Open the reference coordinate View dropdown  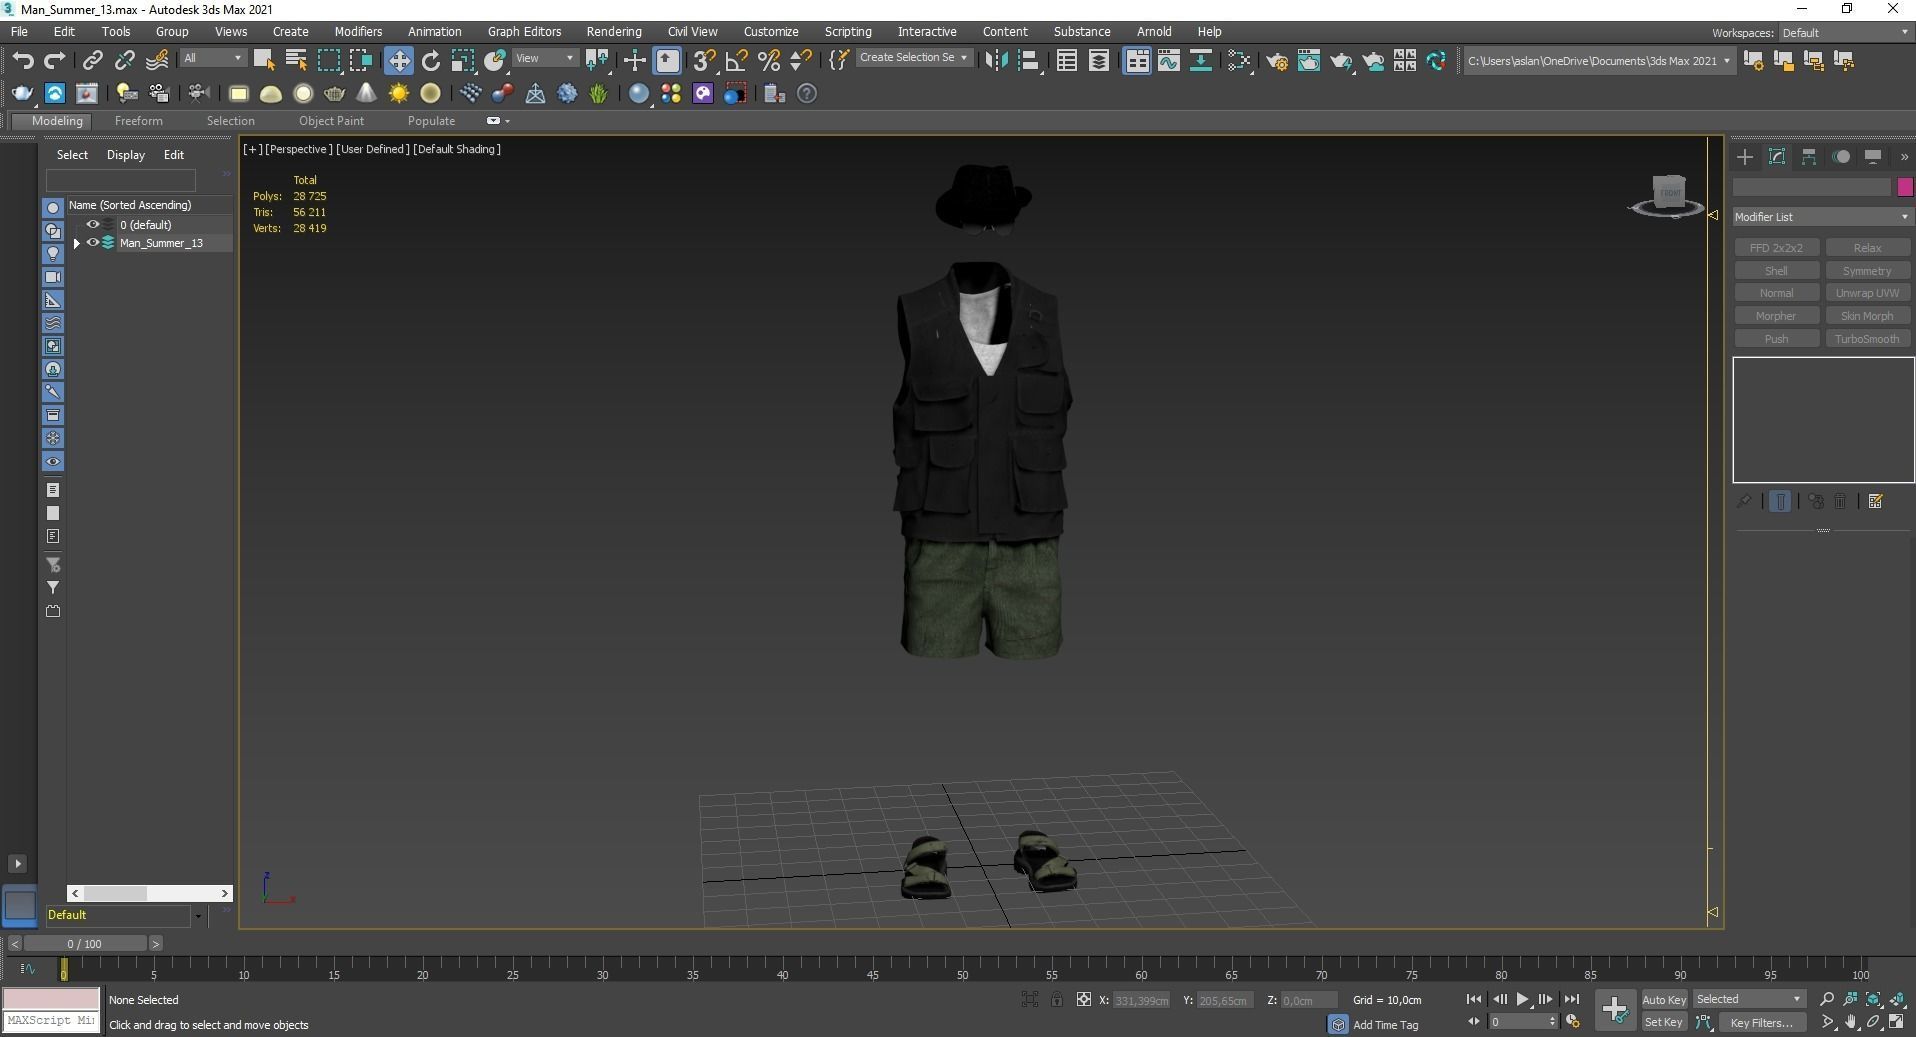[544, 59]
